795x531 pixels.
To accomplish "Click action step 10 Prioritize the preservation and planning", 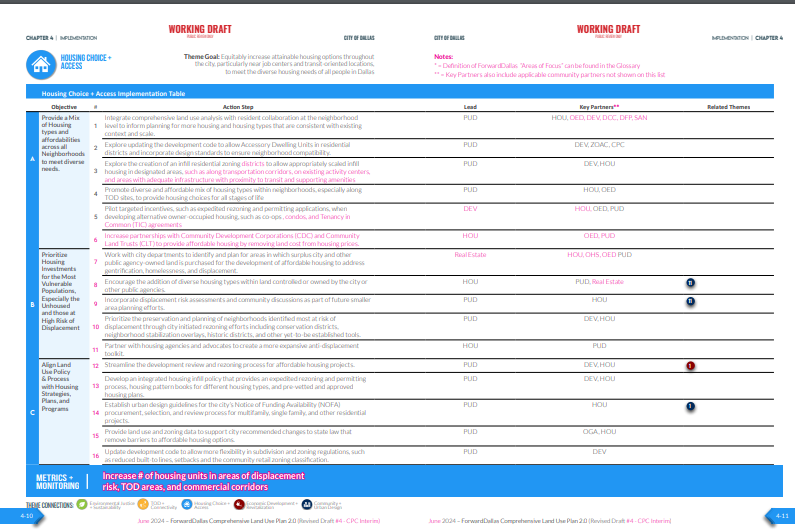I will (x=232, y=327).
